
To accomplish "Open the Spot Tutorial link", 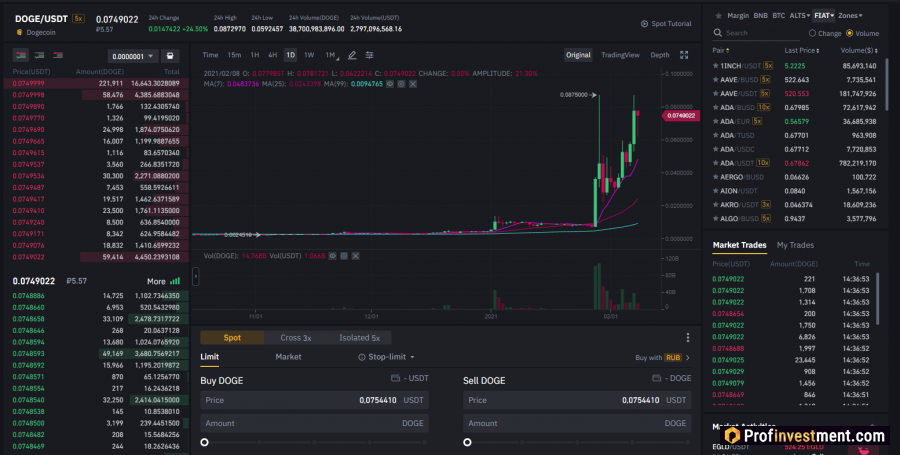I will click(x=666, y=24).
